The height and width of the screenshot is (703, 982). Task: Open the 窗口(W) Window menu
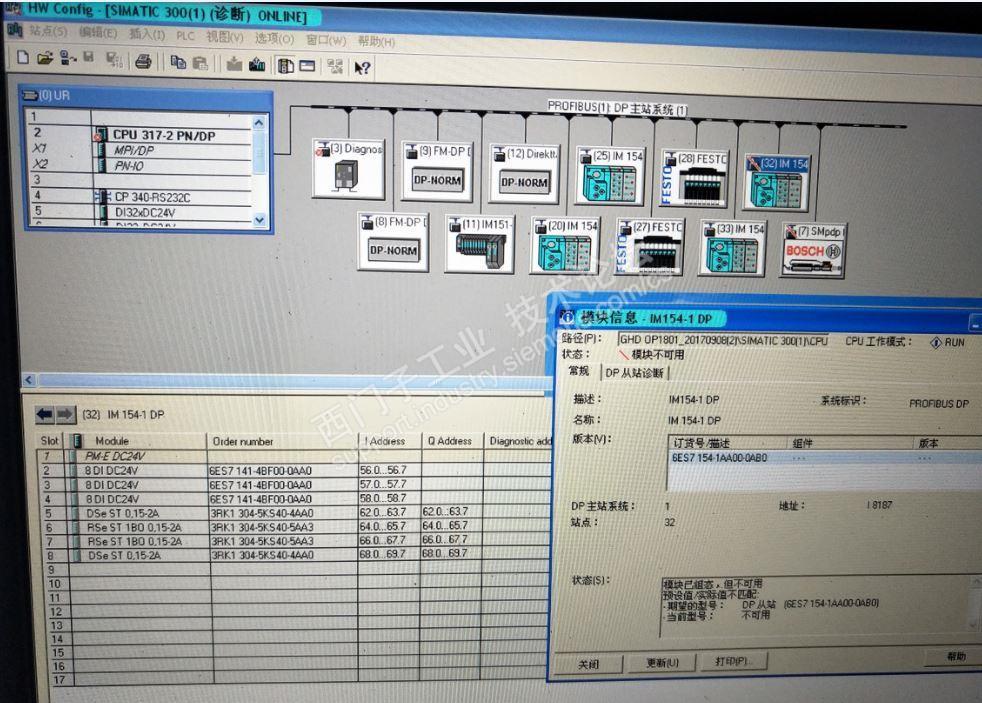(326, 41)
